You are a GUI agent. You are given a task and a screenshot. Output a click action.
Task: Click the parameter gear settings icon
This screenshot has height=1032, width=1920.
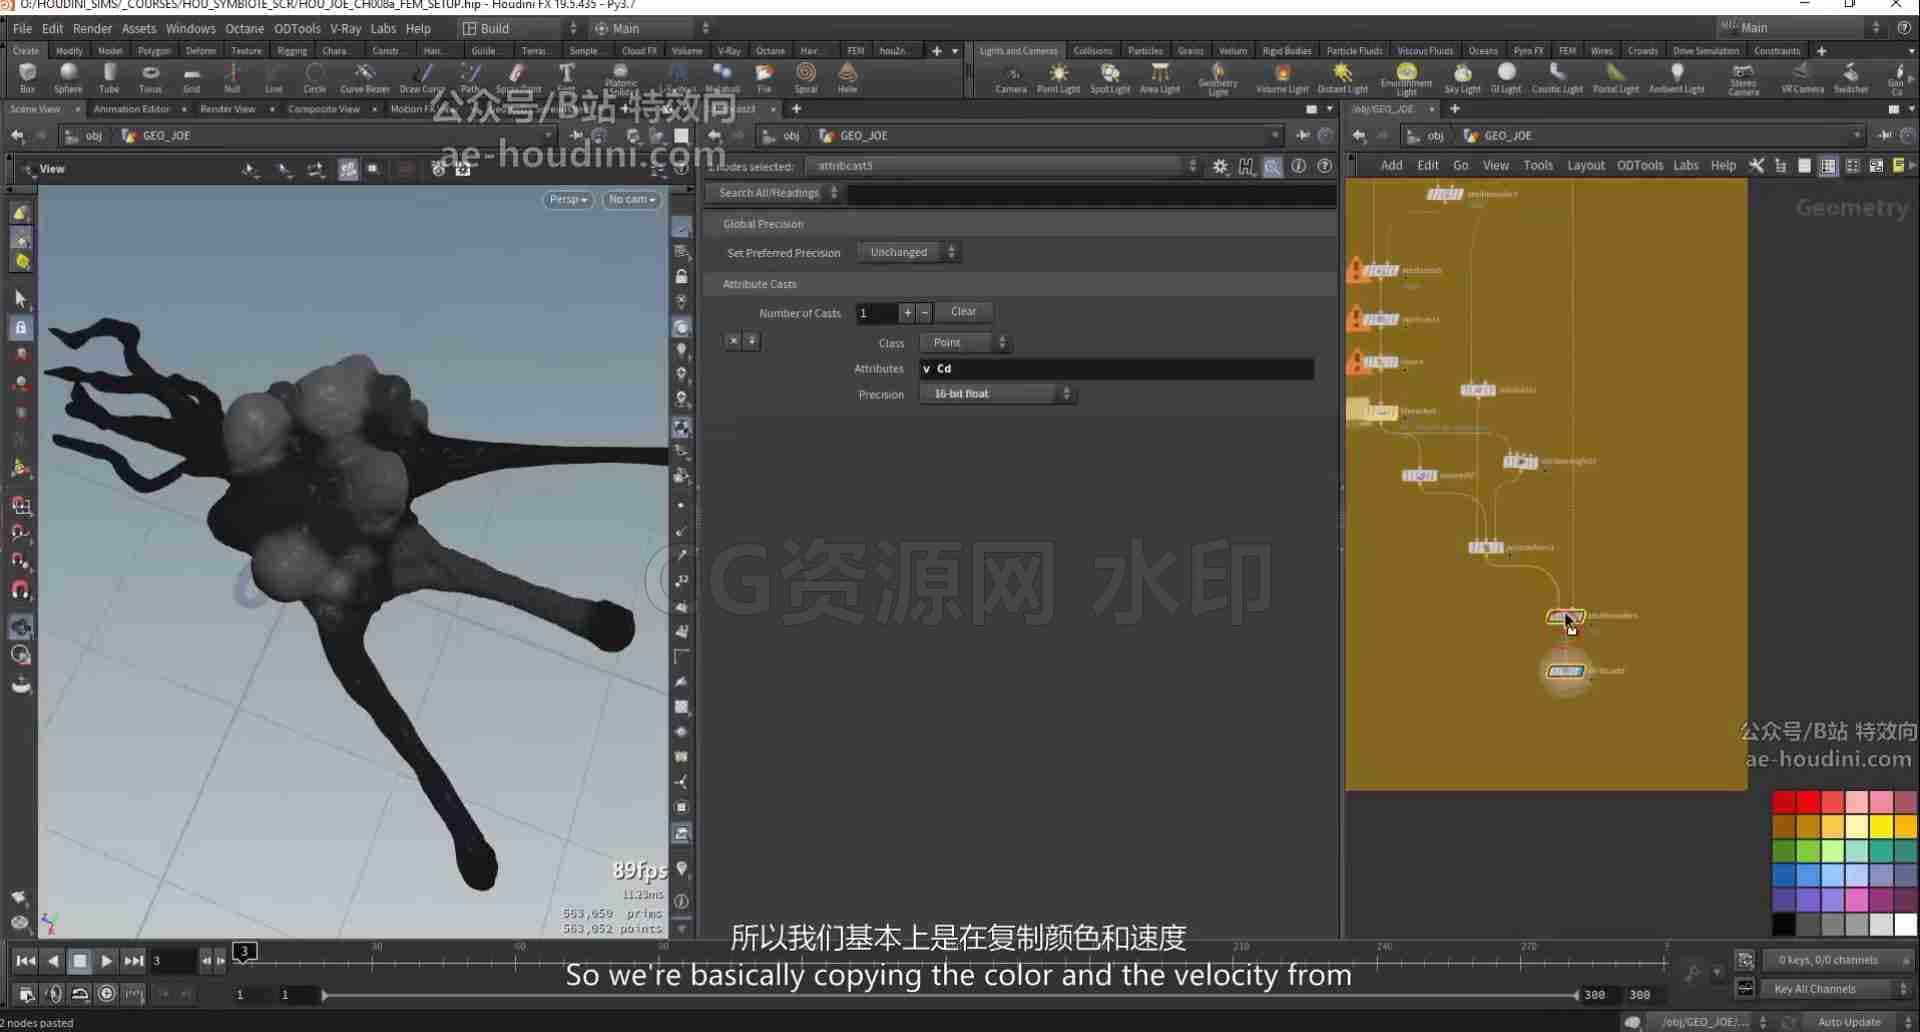[1220, 166]
